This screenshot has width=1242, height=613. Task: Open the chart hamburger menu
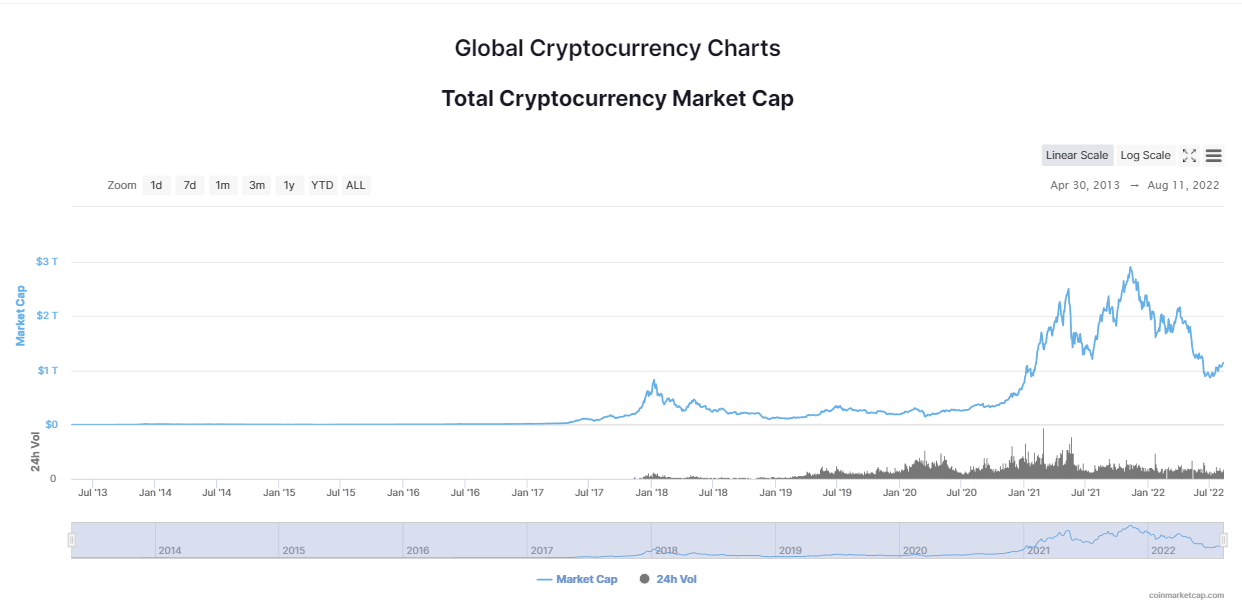pos(1214,155)
